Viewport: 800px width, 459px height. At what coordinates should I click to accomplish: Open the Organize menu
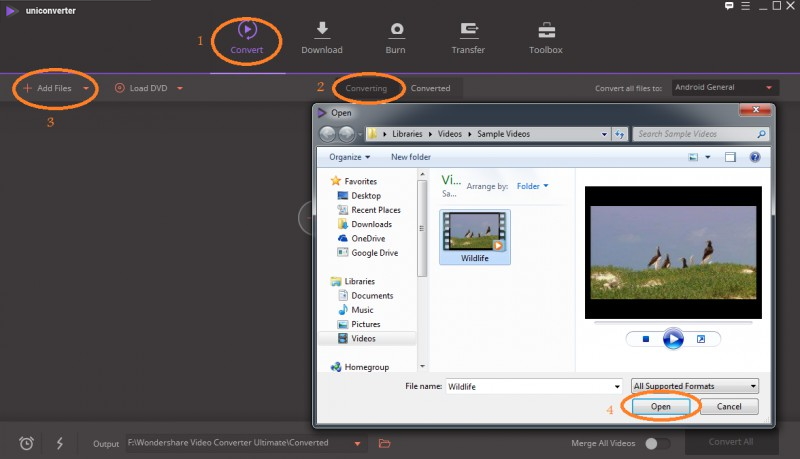(x=349, y=157)
